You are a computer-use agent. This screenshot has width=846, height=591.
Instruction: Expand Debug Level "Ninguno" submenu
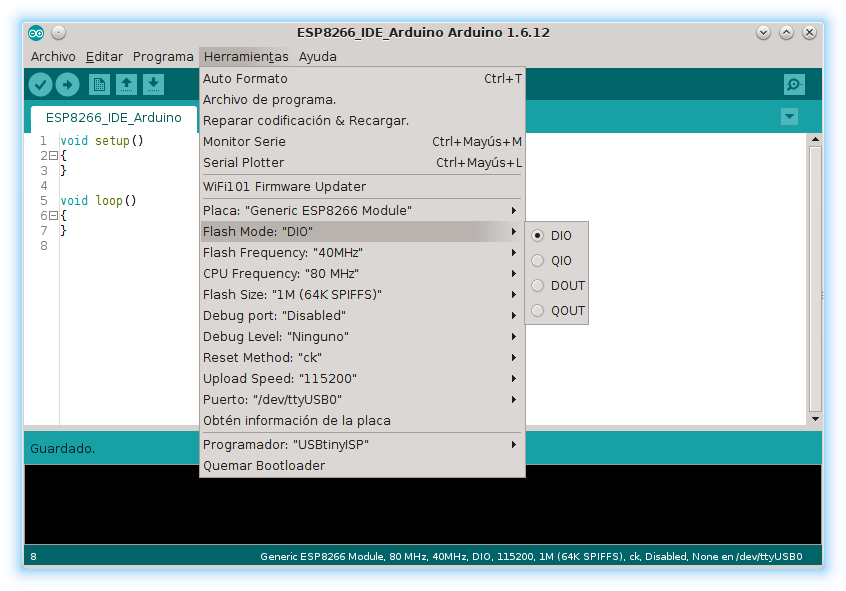(362, 337)
